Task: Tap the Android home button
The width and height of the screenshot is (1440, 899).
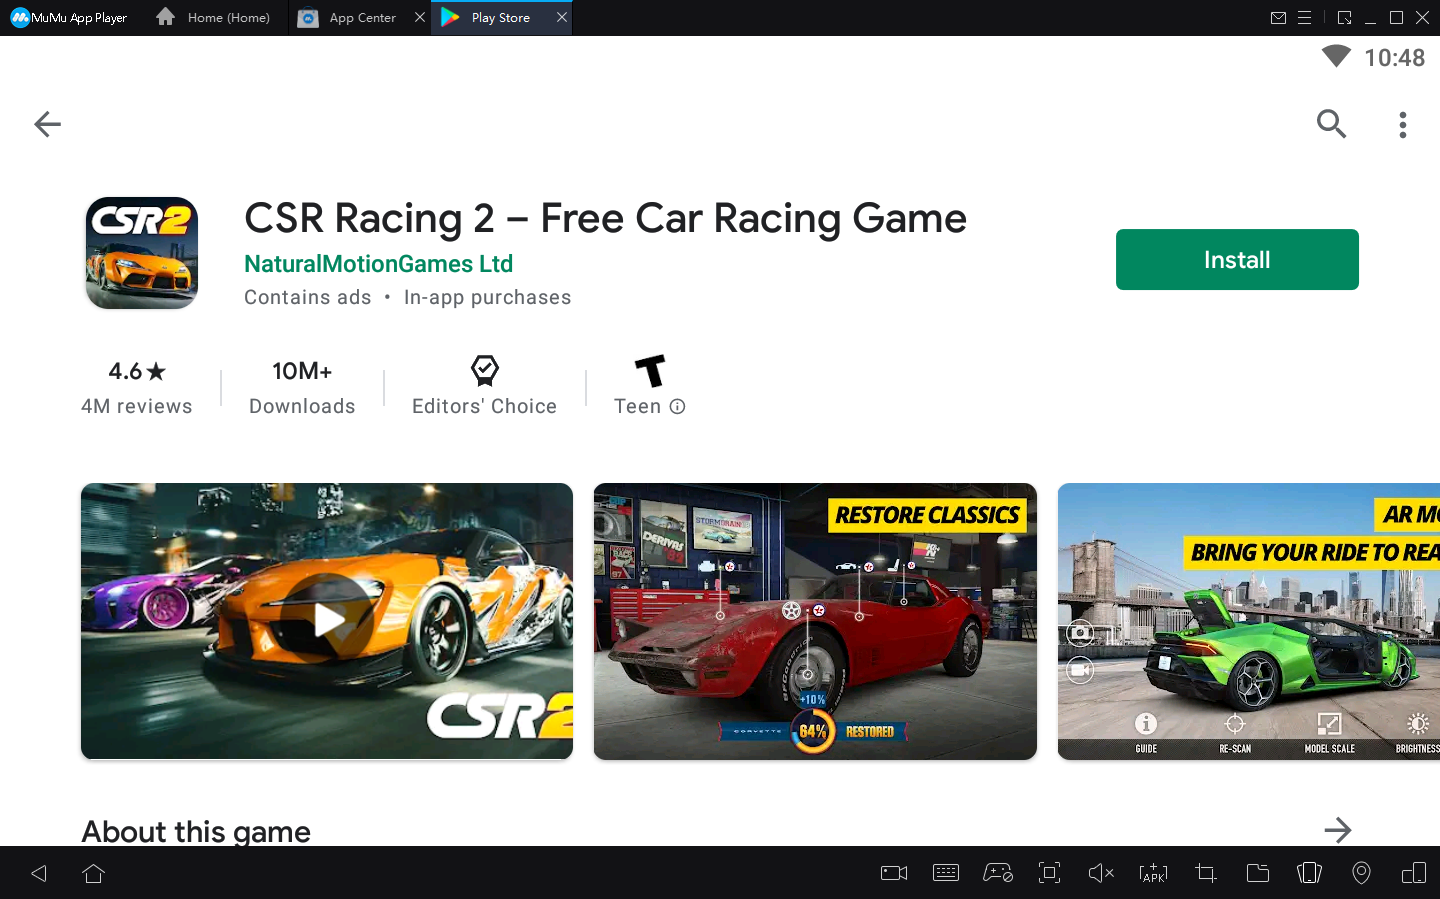Action: pyautogui.click(x=93, y=873)
